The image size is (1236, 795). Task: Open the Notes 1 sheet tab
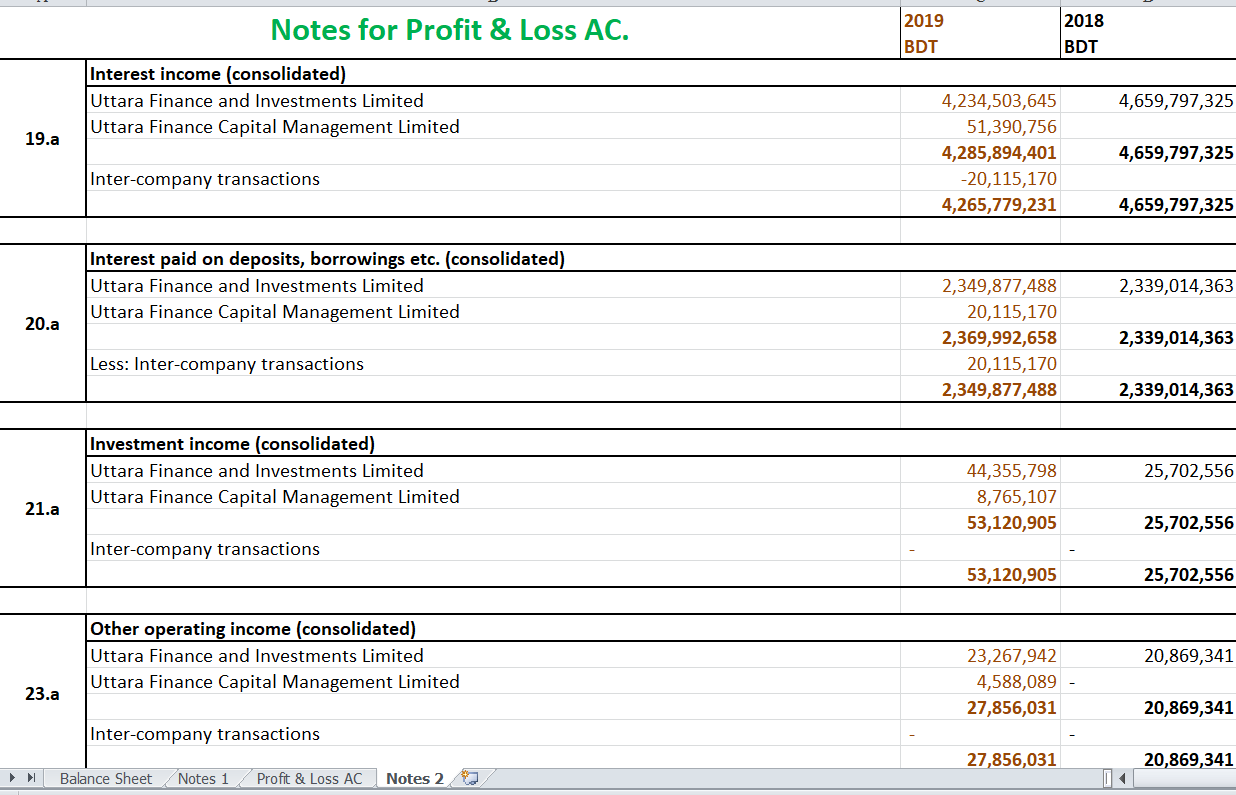203,778
